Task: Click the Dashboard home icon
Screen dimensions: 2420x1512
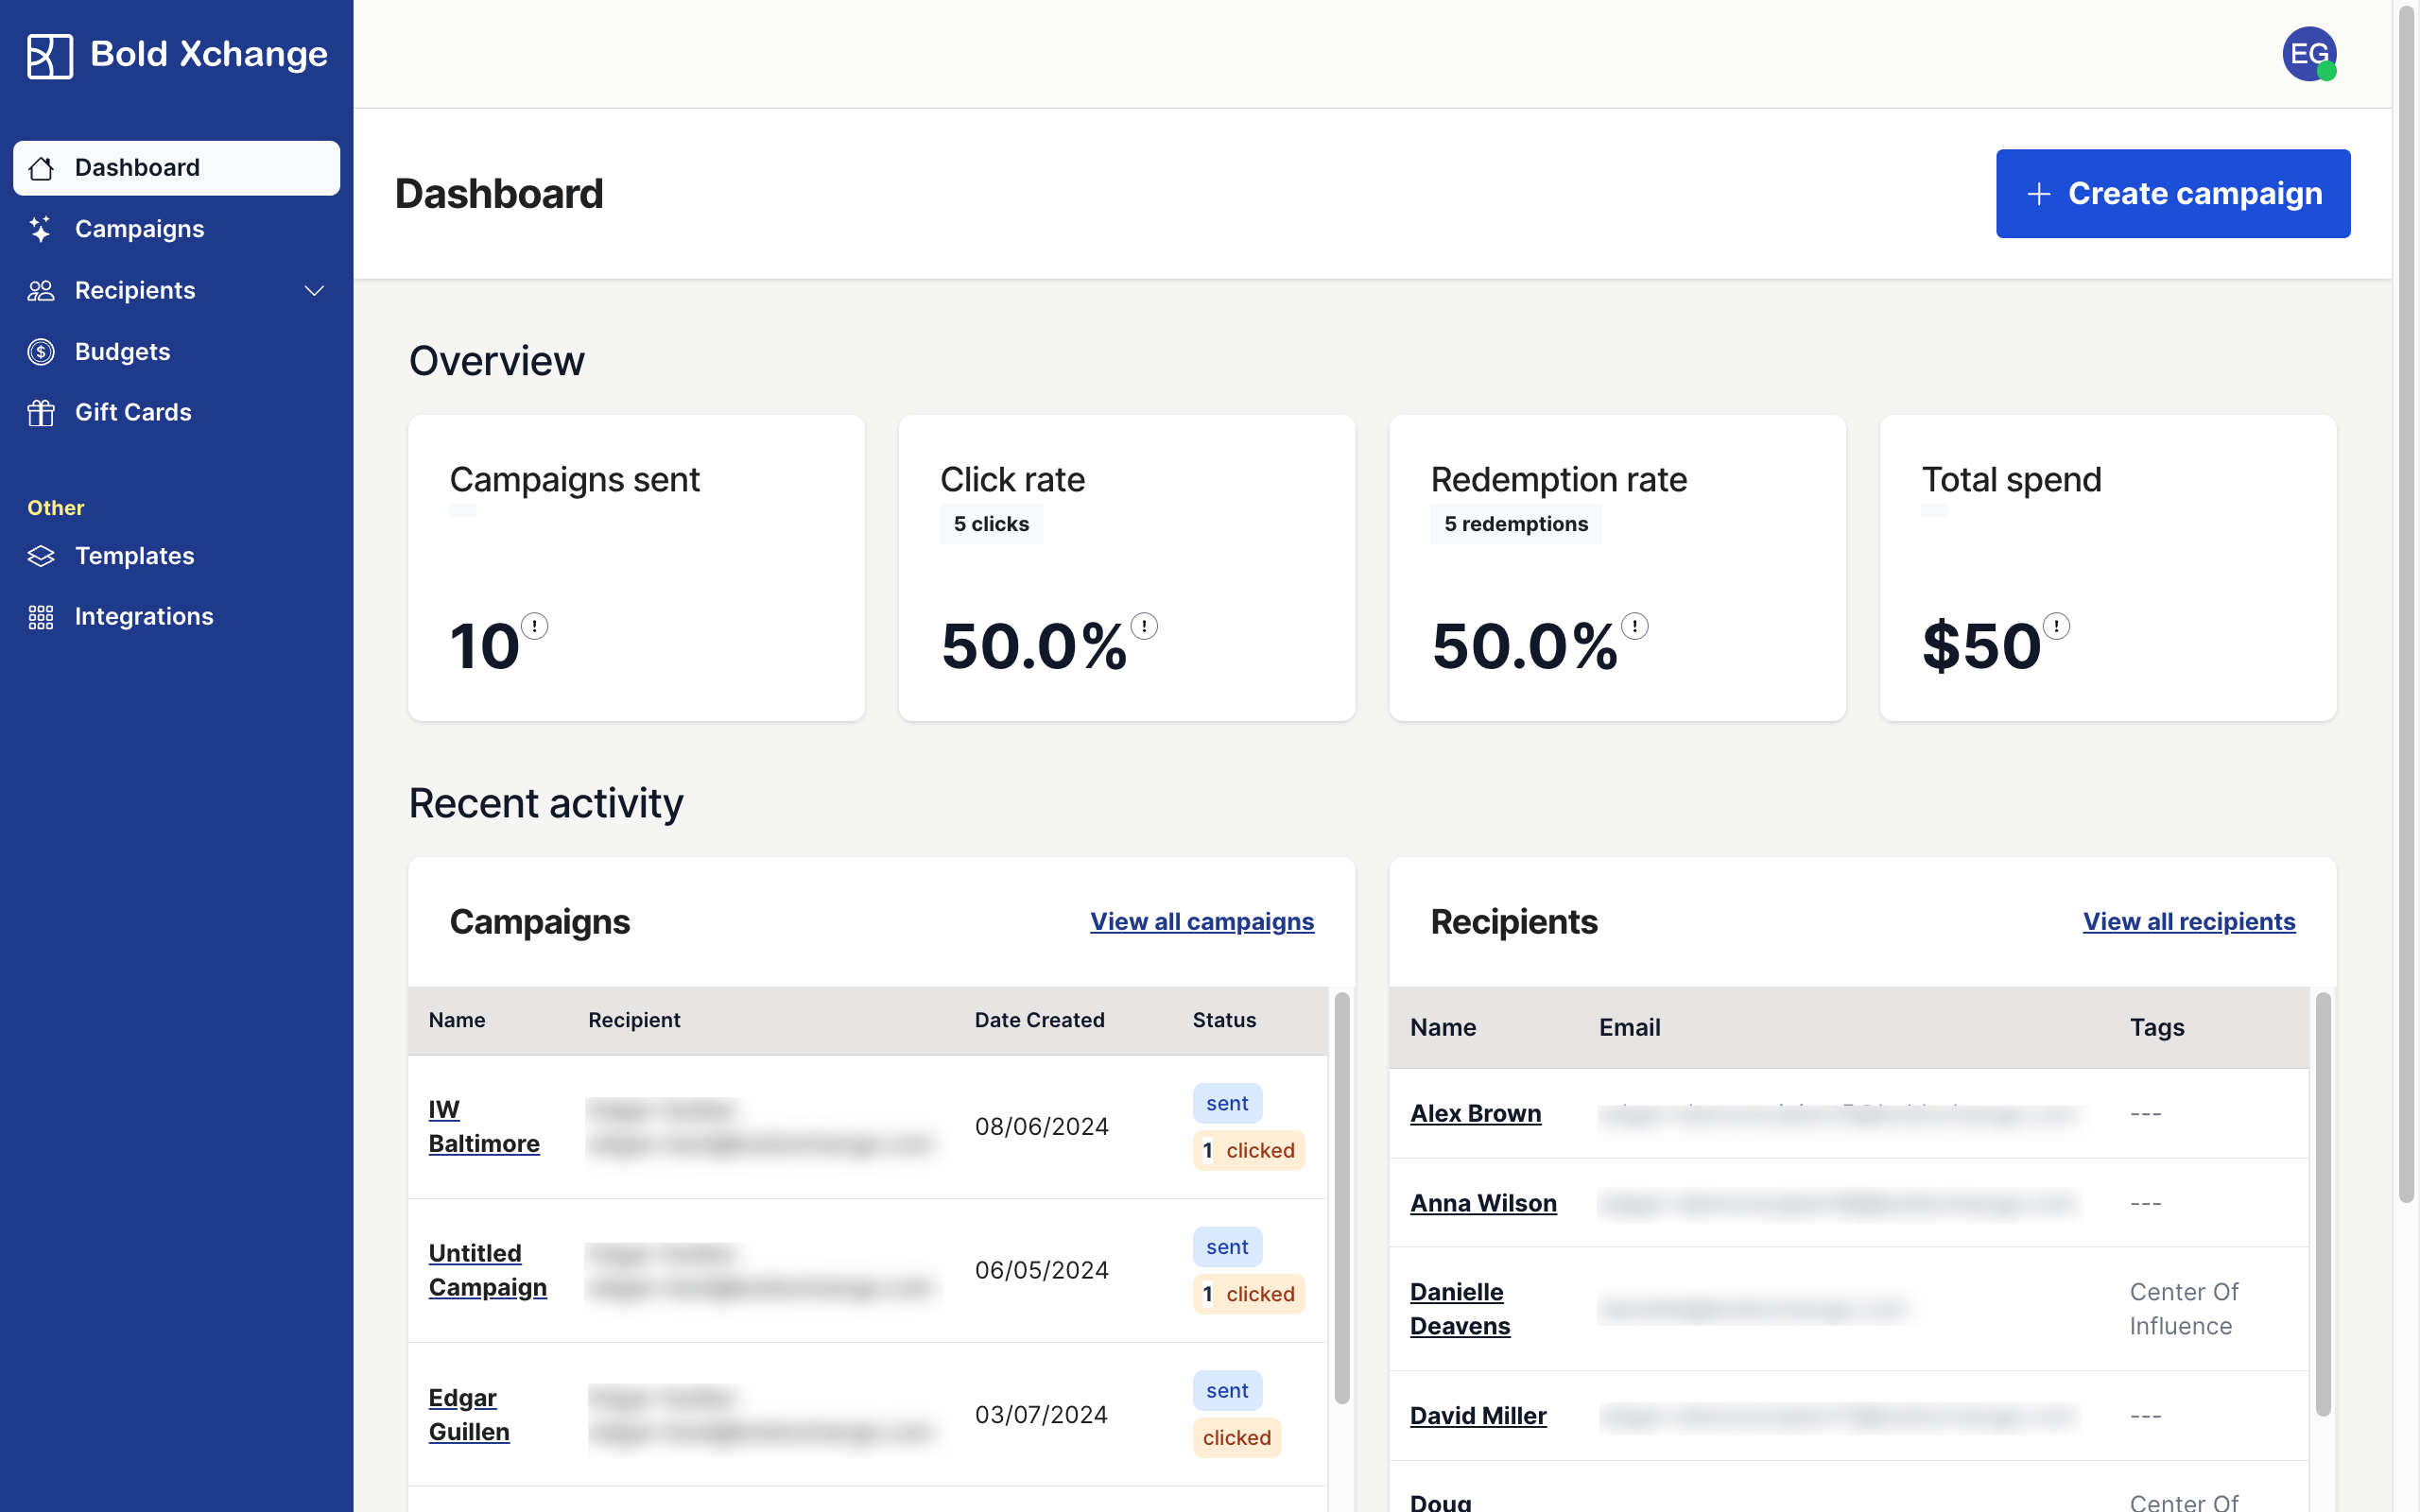Action: (x=41, y=168)
